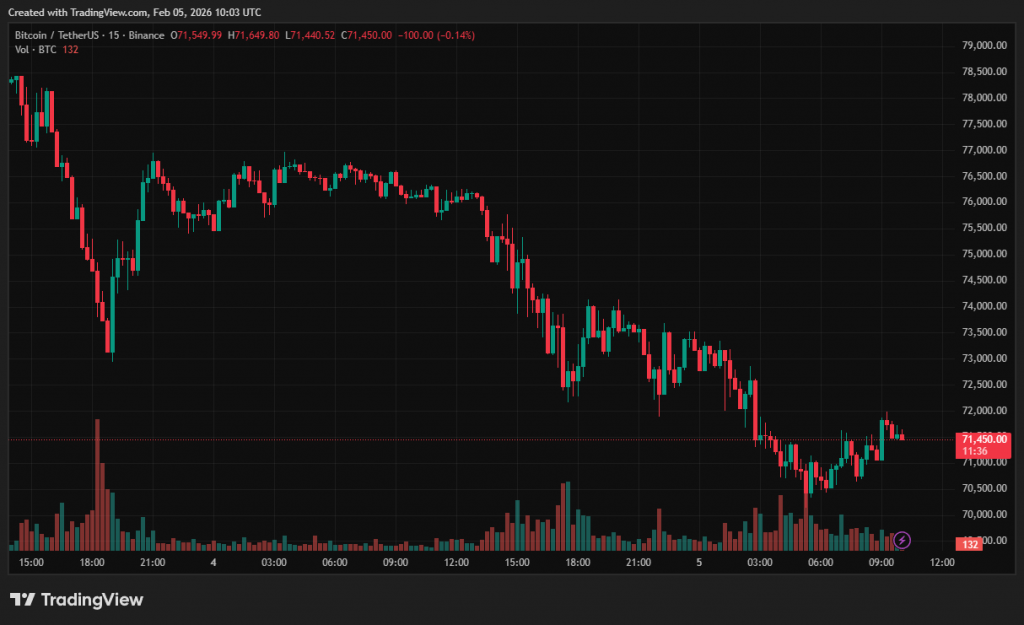
Task: Click the 11:36 candle countdown timer
Action: 976,452
